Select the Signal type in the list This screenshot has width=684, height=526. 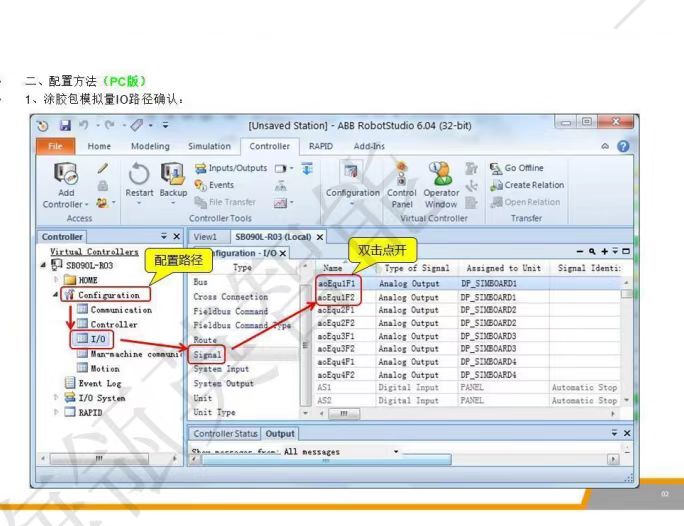[207, 355]
